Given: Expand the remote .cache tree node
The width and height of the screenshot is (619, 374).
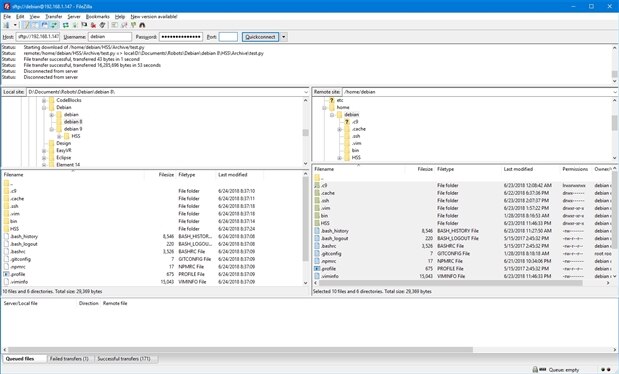Looking at the screenshot, I should click(340, 129).
